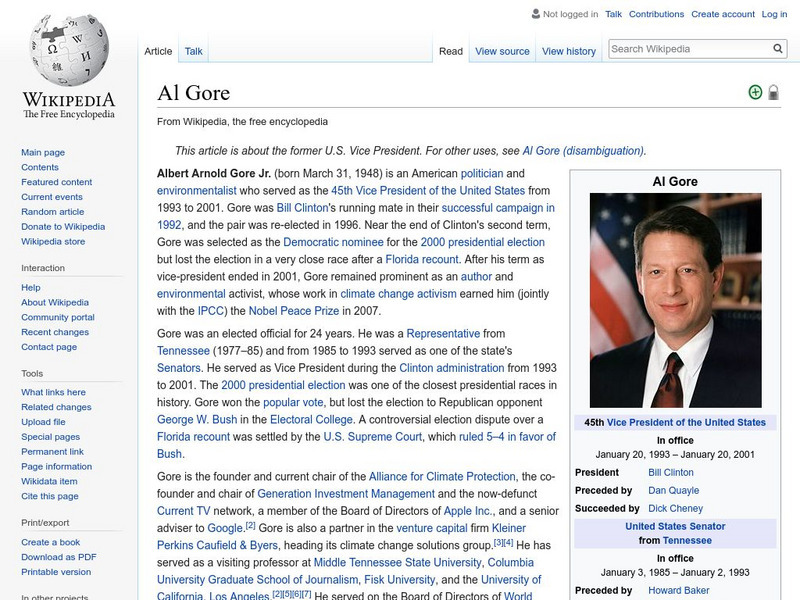Screen dimensions: 800x600
Task: Load a Random article
Action: point(53,211)
